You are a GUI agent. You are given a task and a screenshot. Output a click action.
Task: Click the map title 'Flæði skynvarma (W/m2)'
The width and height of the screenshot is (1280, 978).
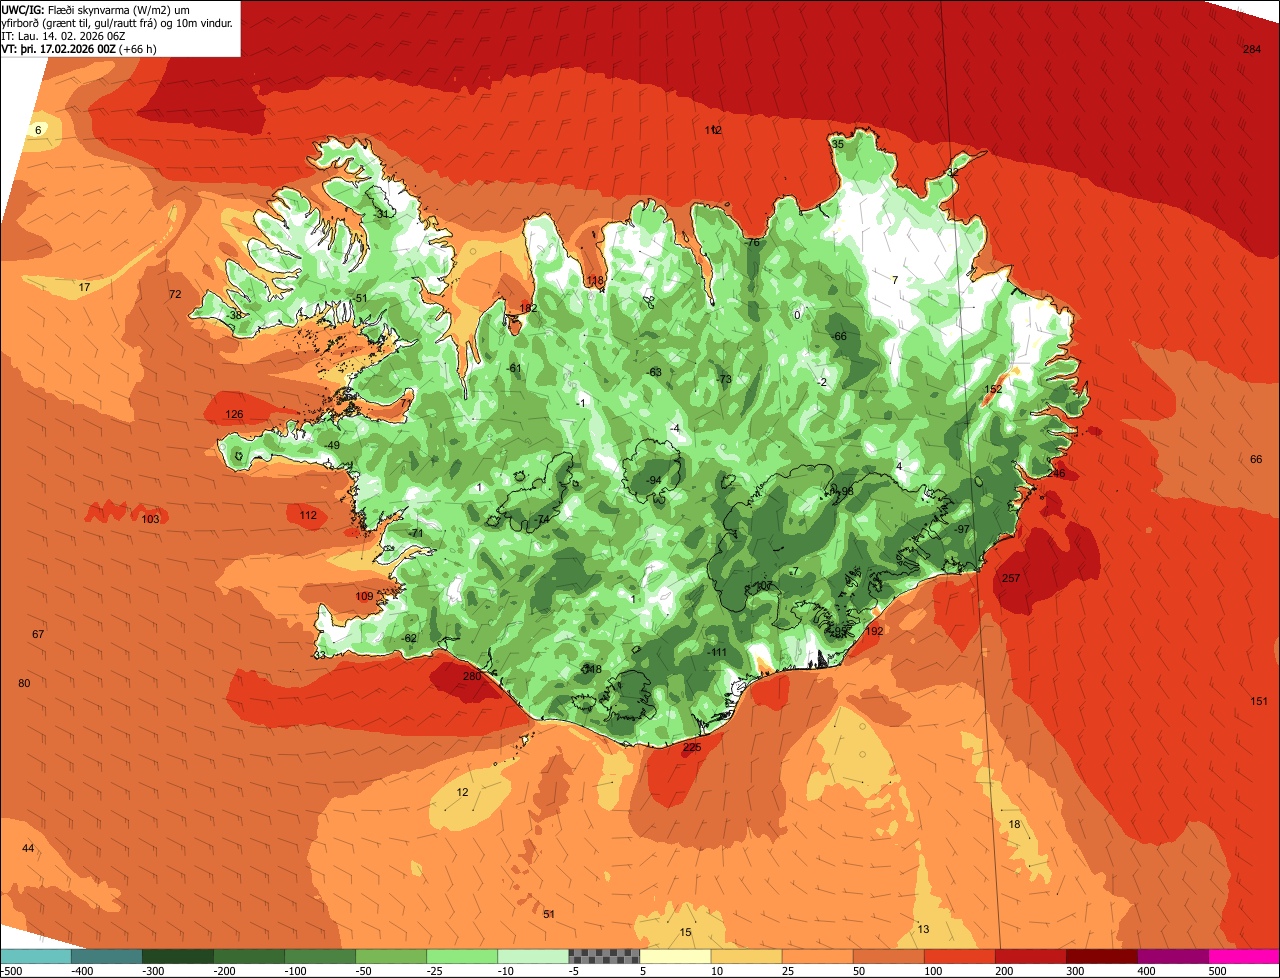[x=110, y=9]
